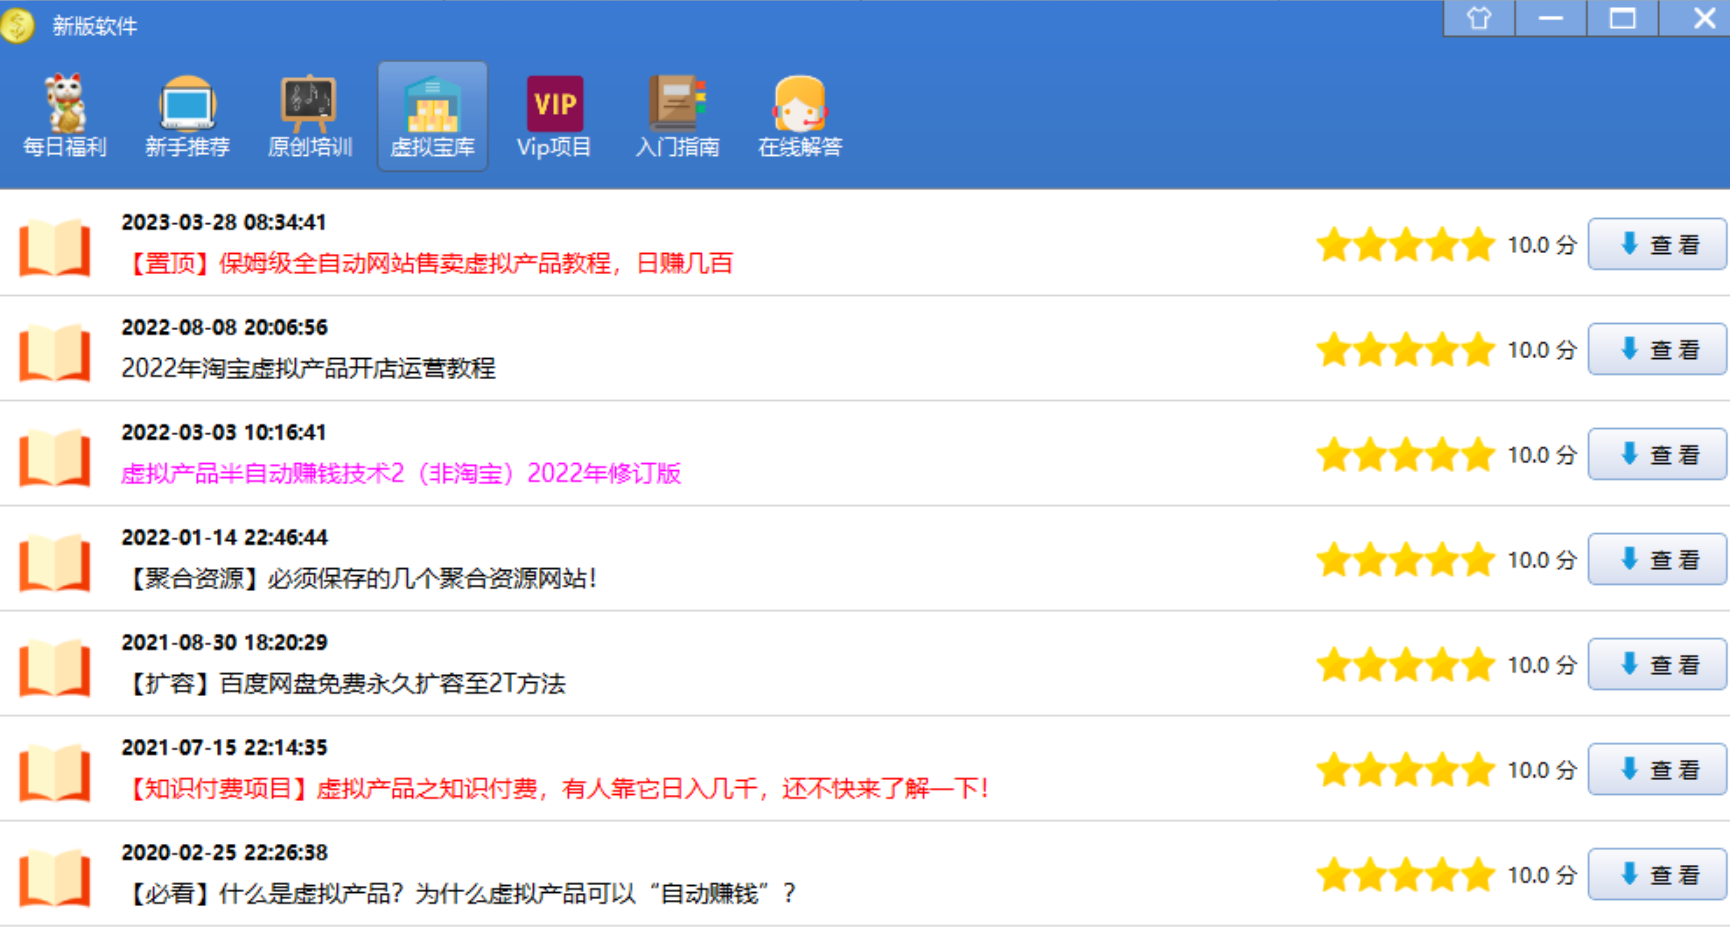The height and width of the screenshot is (928, 1730).
Task: Click the star rating of the 聚合资源 entry
Action: pyautogui.click(x=1405, y=561)
